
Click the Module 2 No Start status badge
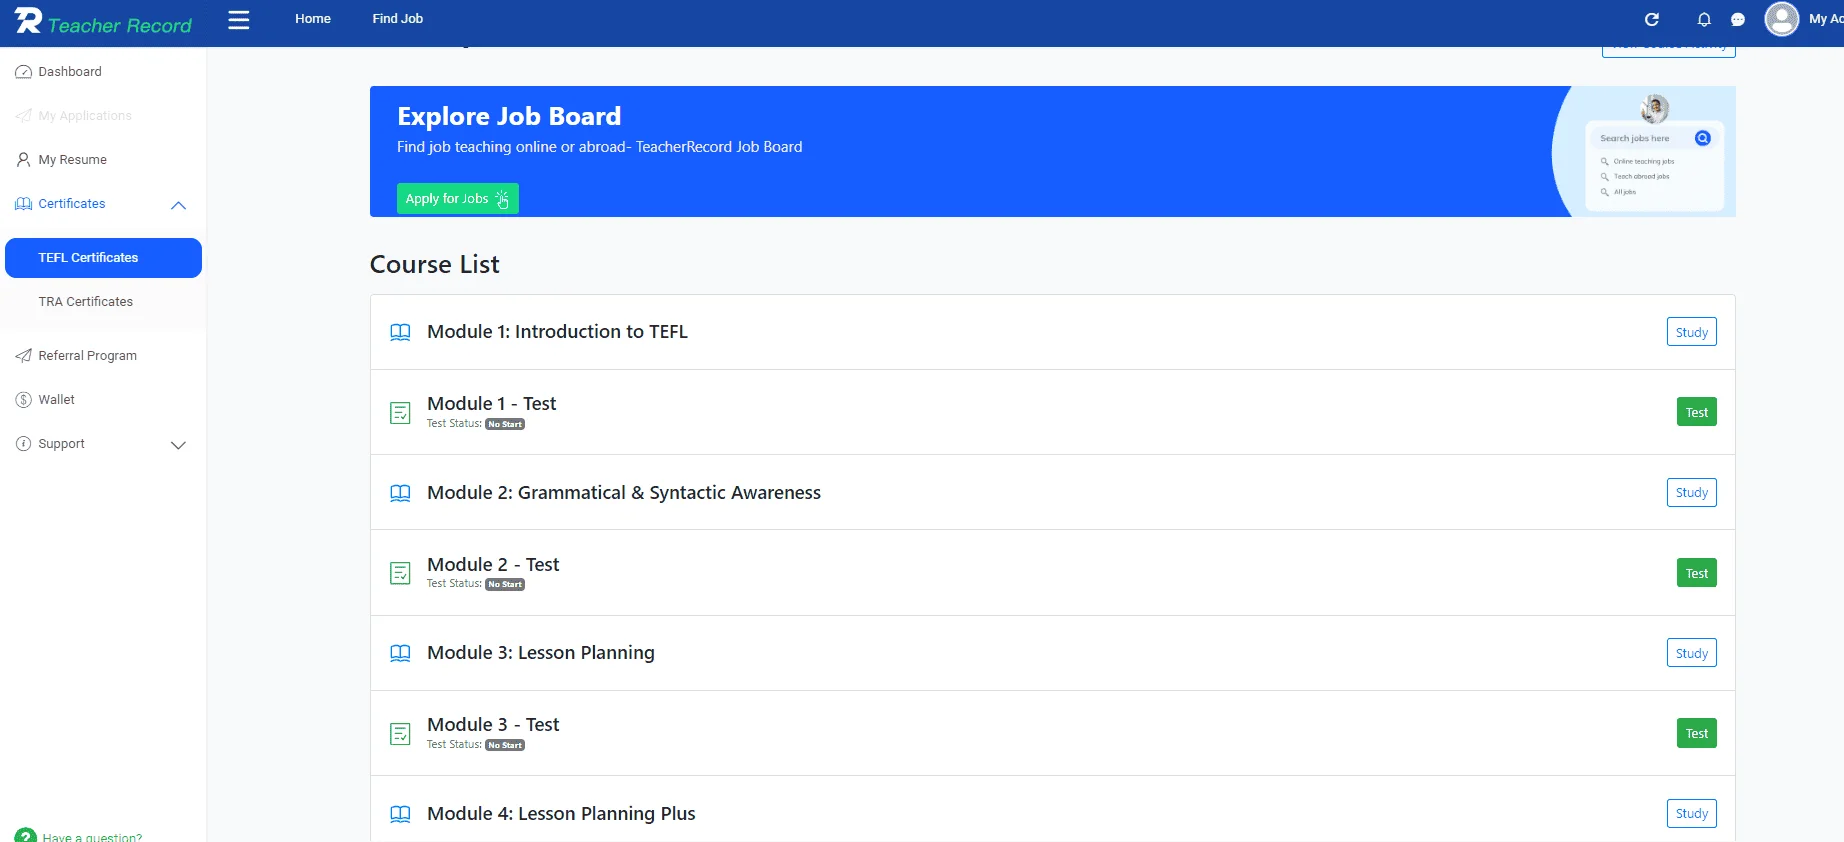pos(505,585)
